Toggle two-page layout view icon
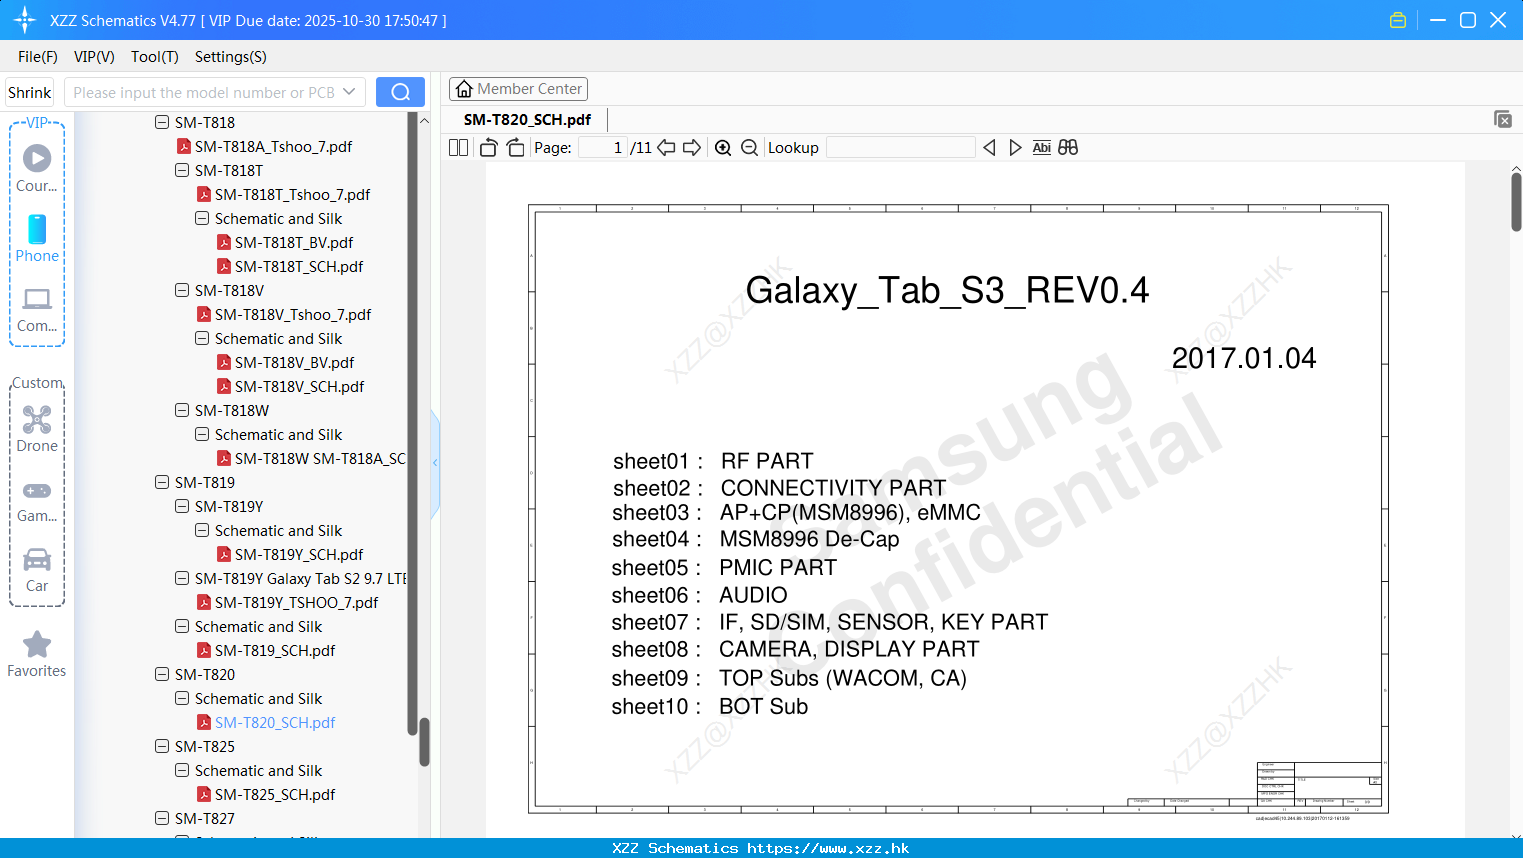 [x=459, y=147]
